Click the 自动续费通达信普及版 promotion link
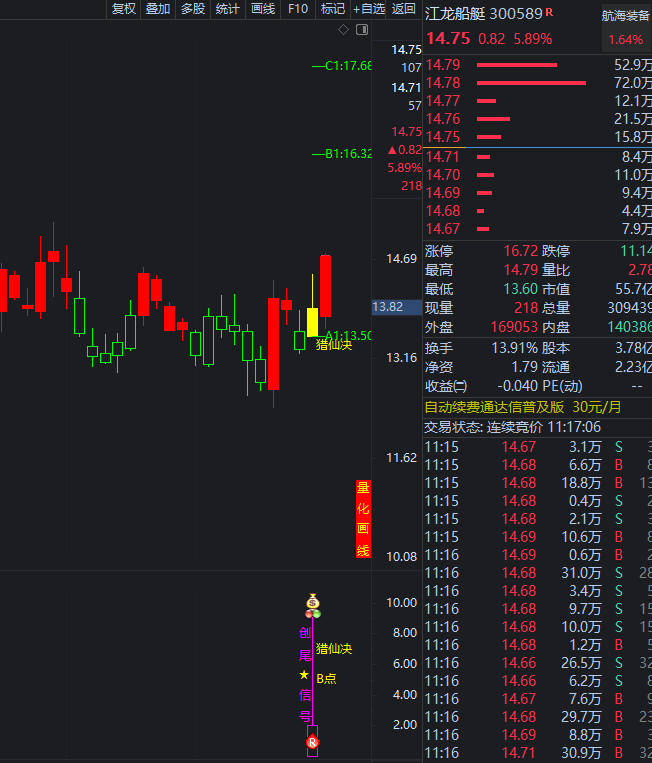The image size is (652, 763). (523, 407)
